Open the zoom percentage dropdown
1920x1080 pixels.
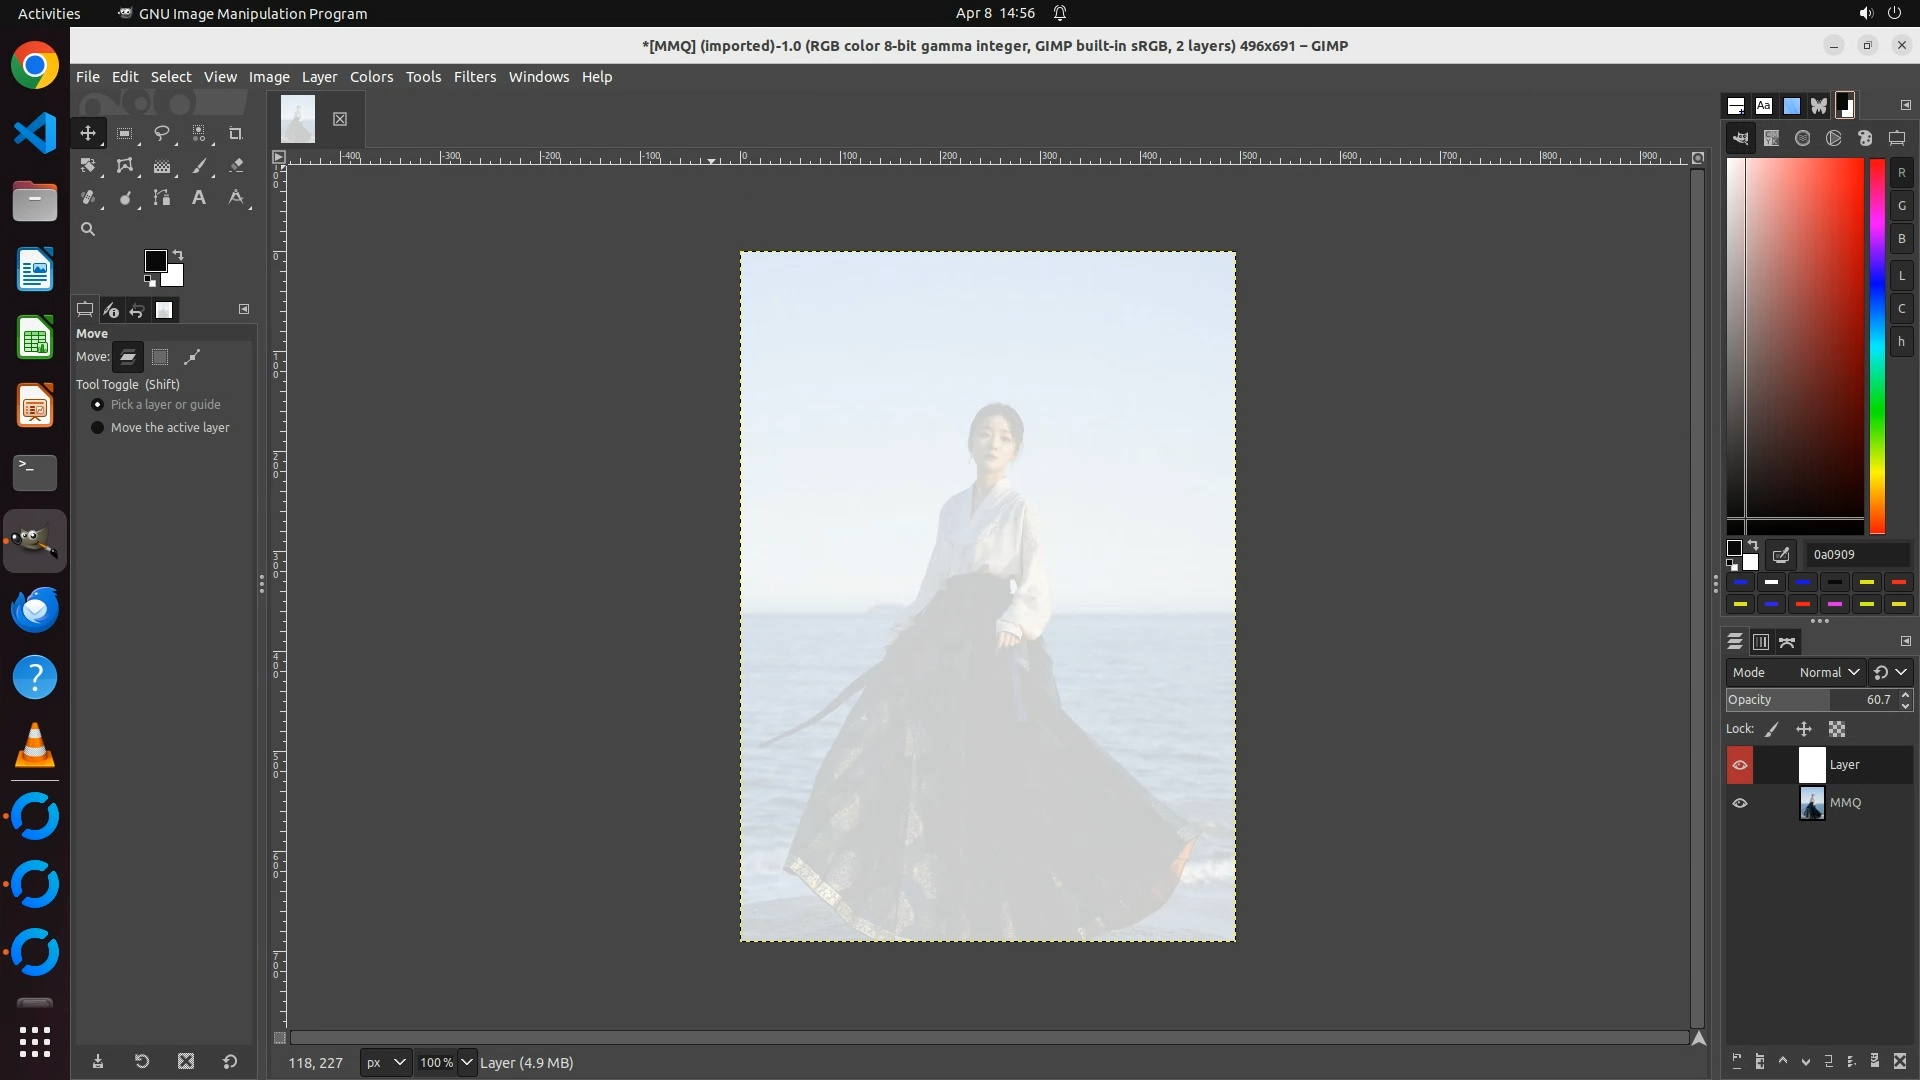[x=466, y=1063]
